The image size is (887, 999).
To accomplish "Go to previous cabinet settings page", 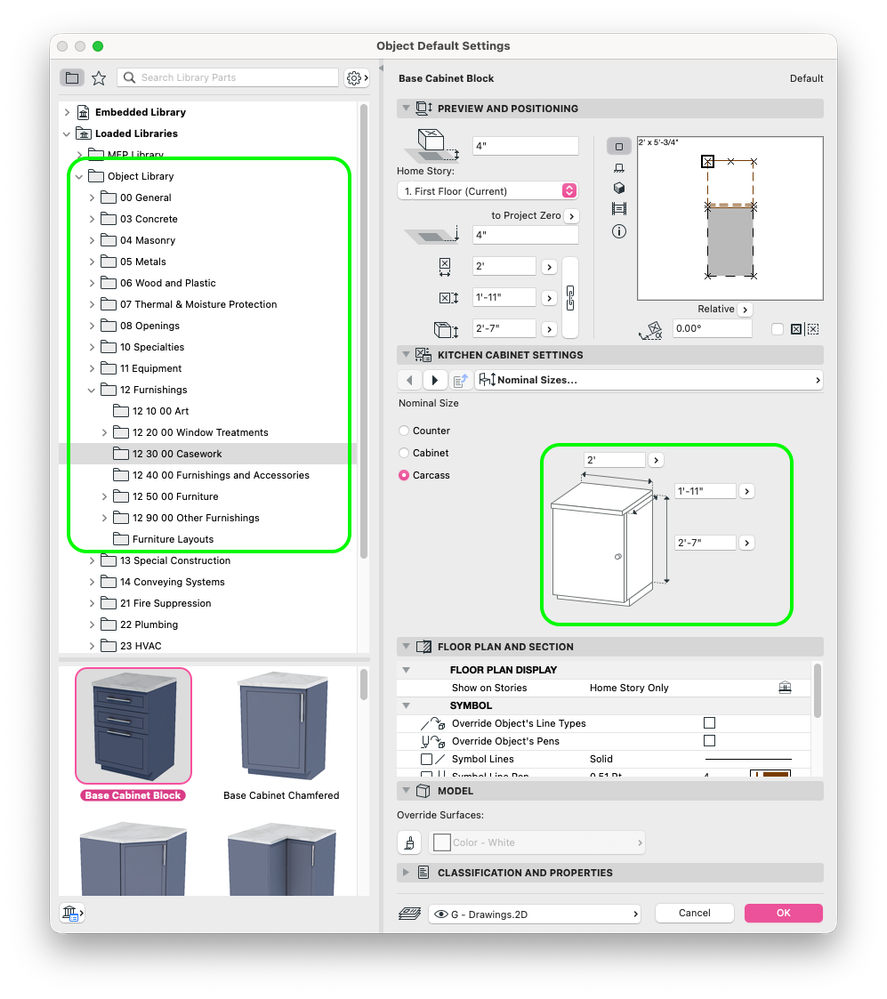I will [409, 380].
